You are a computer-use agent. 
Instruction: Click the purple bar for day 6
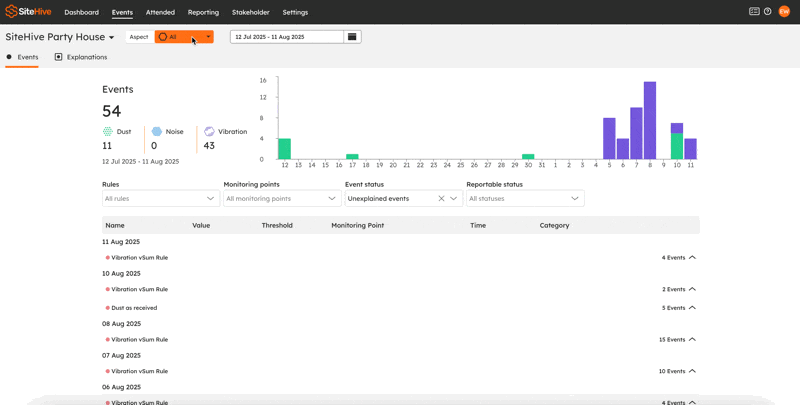pos(622,149)
